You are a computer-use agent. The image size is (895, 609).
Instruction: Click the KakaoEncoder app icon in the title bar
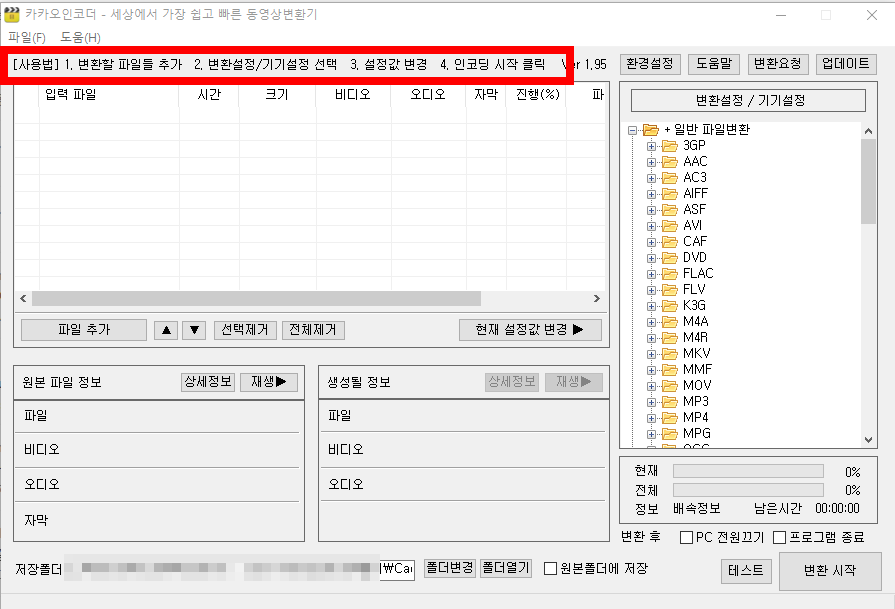(14, 11)
